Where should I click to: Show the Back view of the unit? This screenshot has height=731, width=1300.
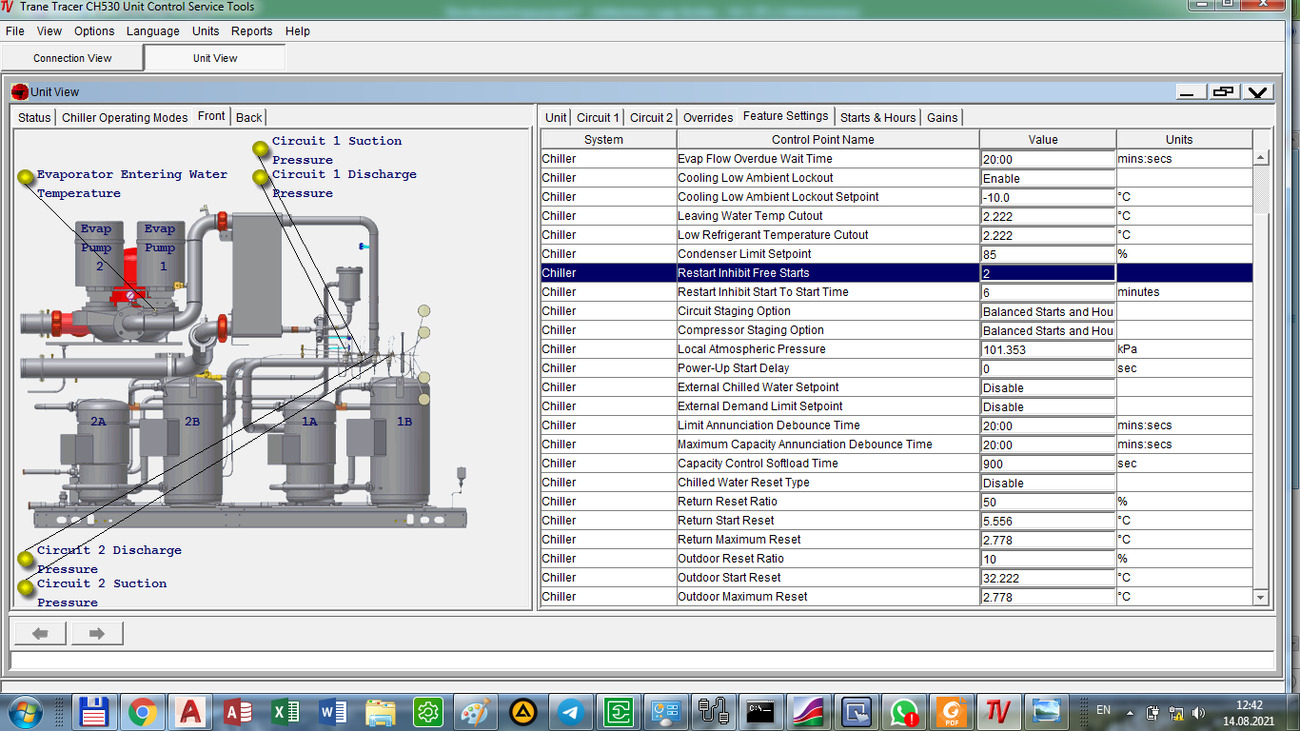249,117
